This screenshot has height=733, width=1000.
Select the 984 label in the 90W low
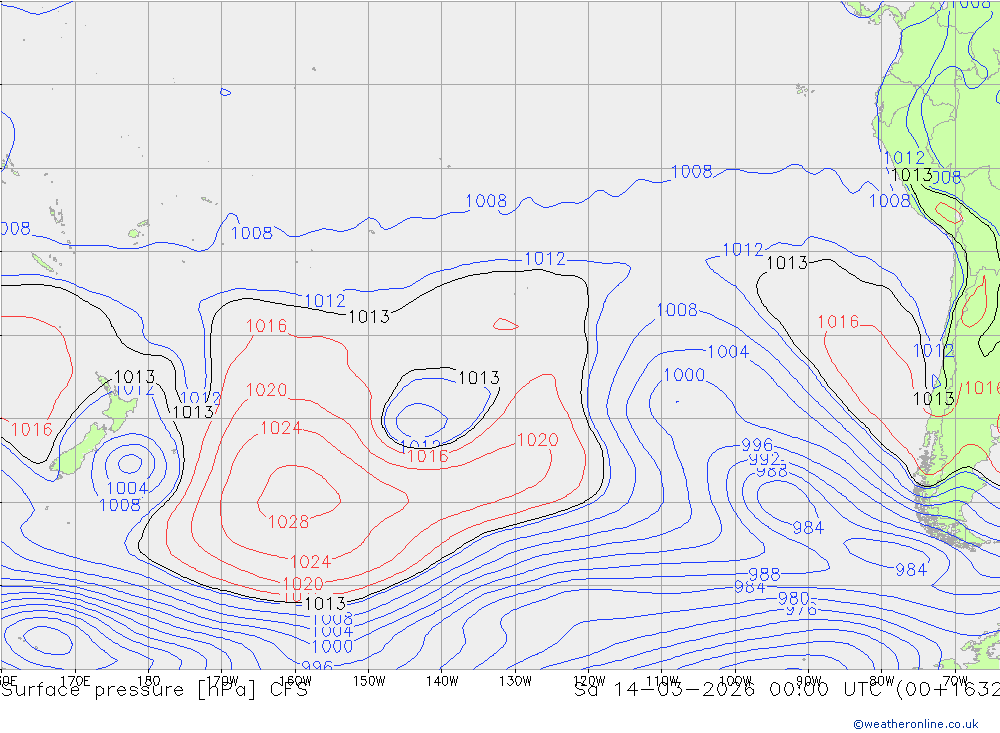pyautogui.click(x=808, y=528)
